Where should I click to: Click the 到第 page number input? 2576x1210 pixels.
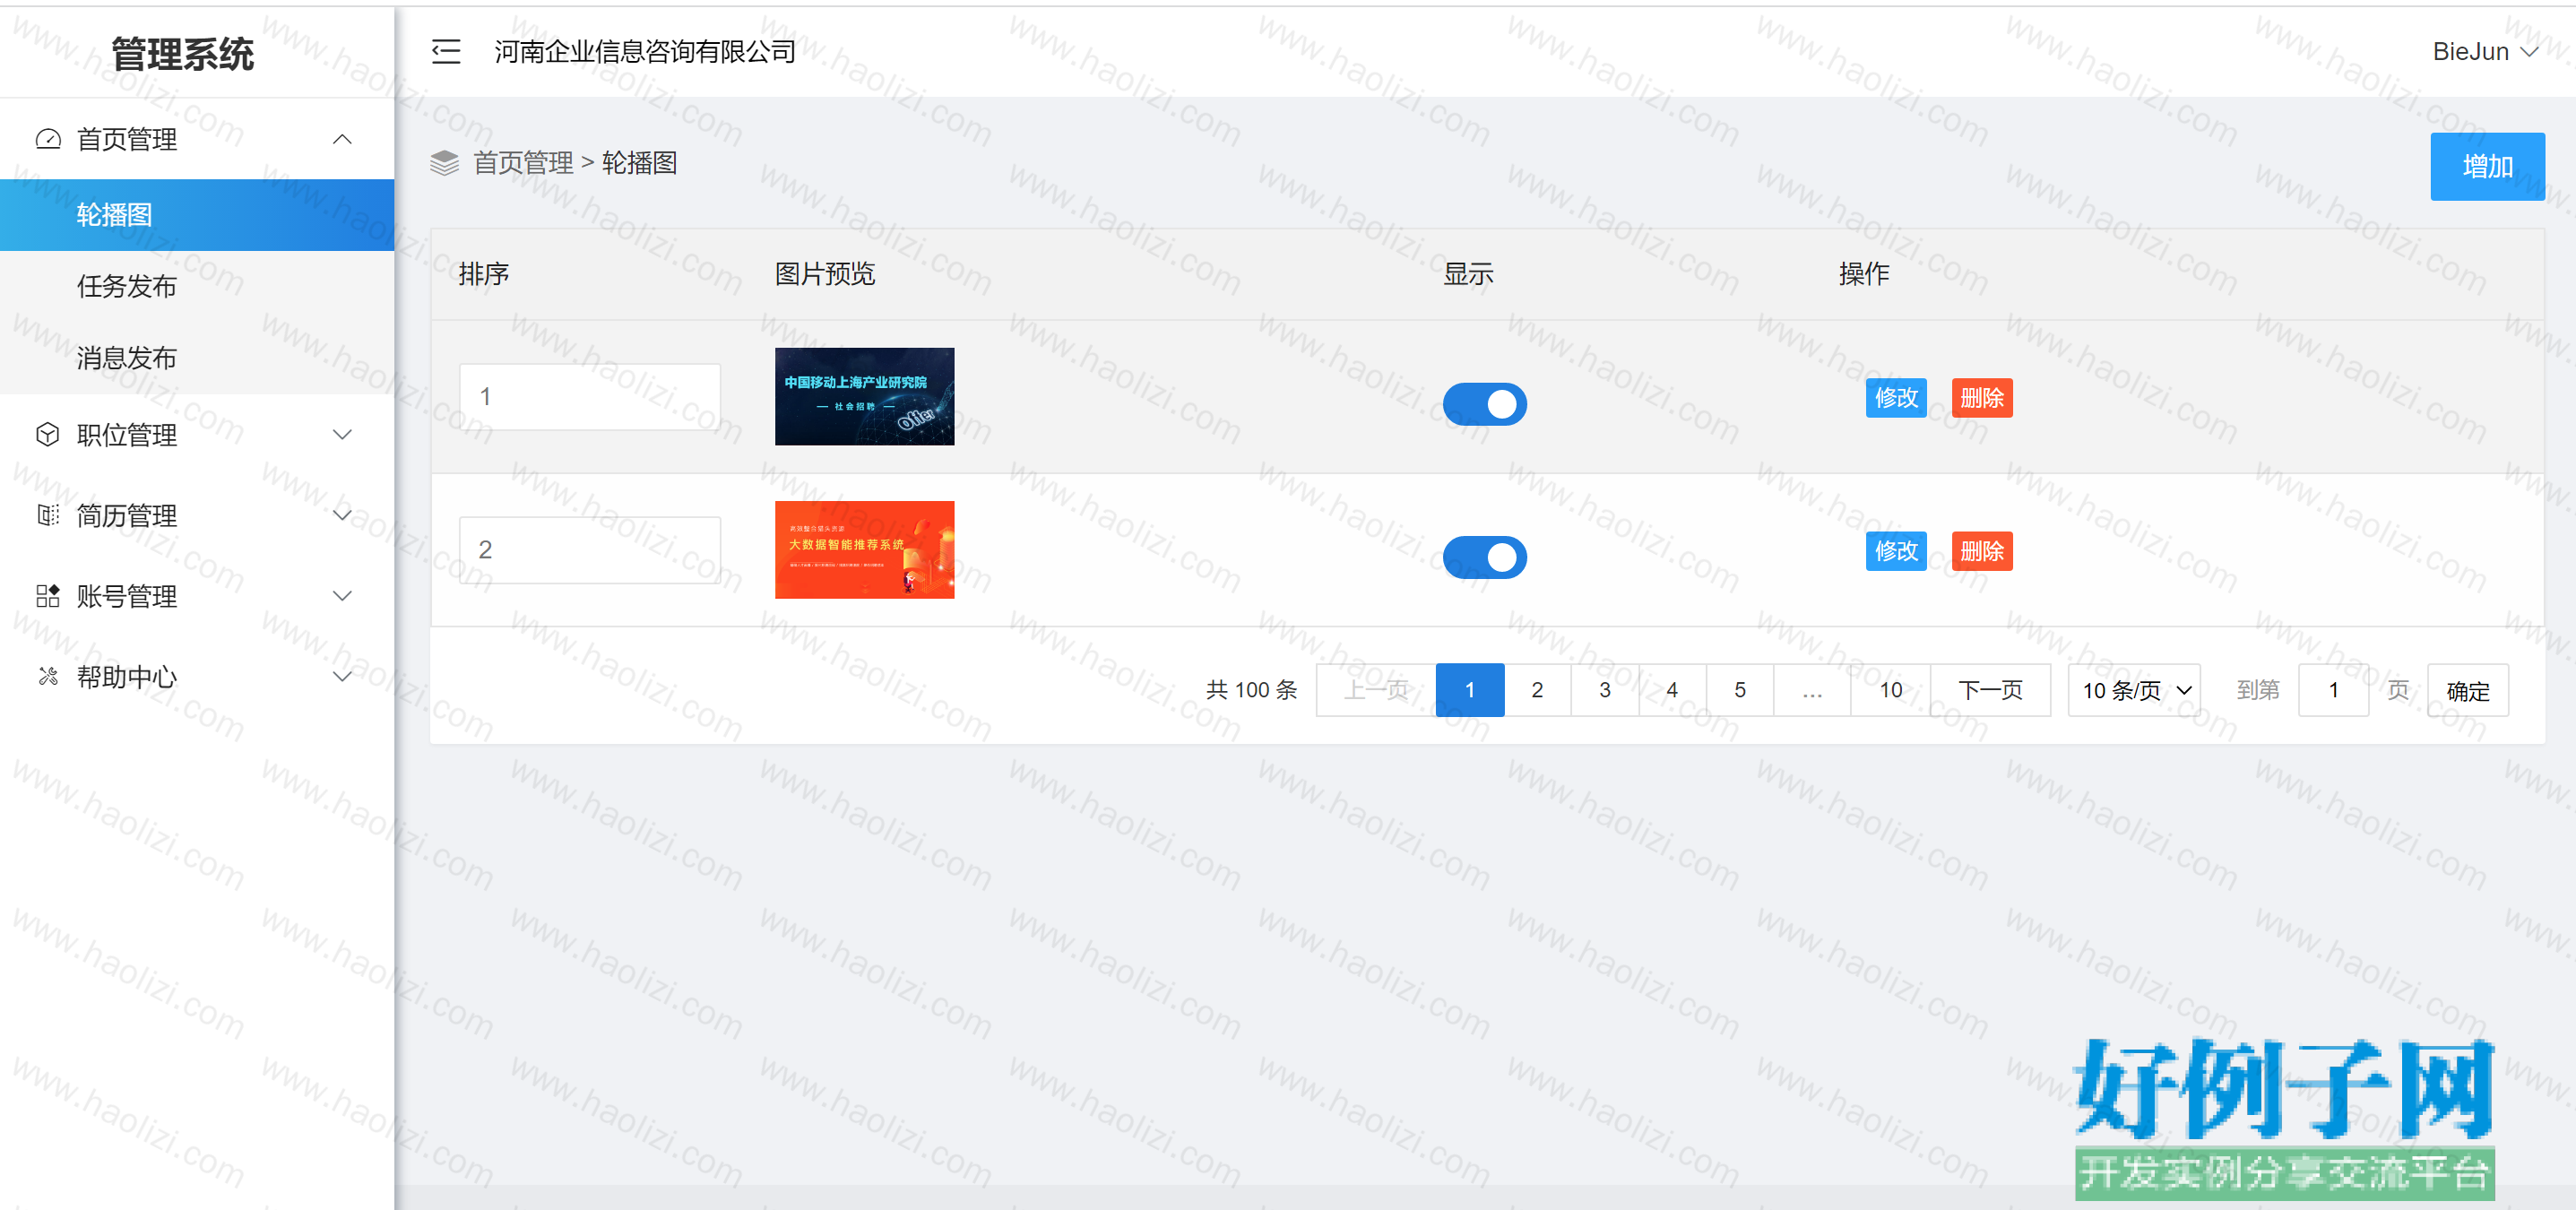click(2333, 690)
